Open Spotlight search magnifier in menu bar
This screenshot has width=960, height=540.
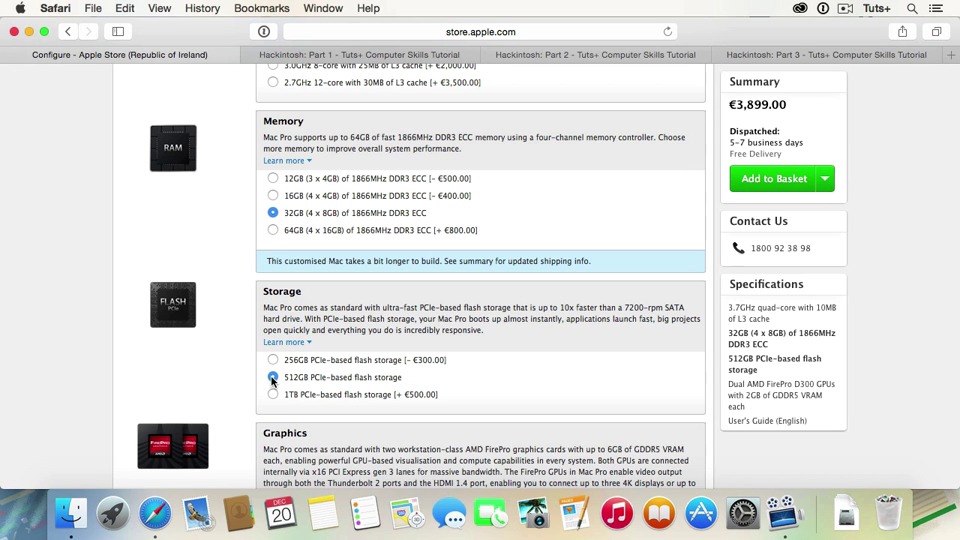pyautogui.click(x=912, y=8)
